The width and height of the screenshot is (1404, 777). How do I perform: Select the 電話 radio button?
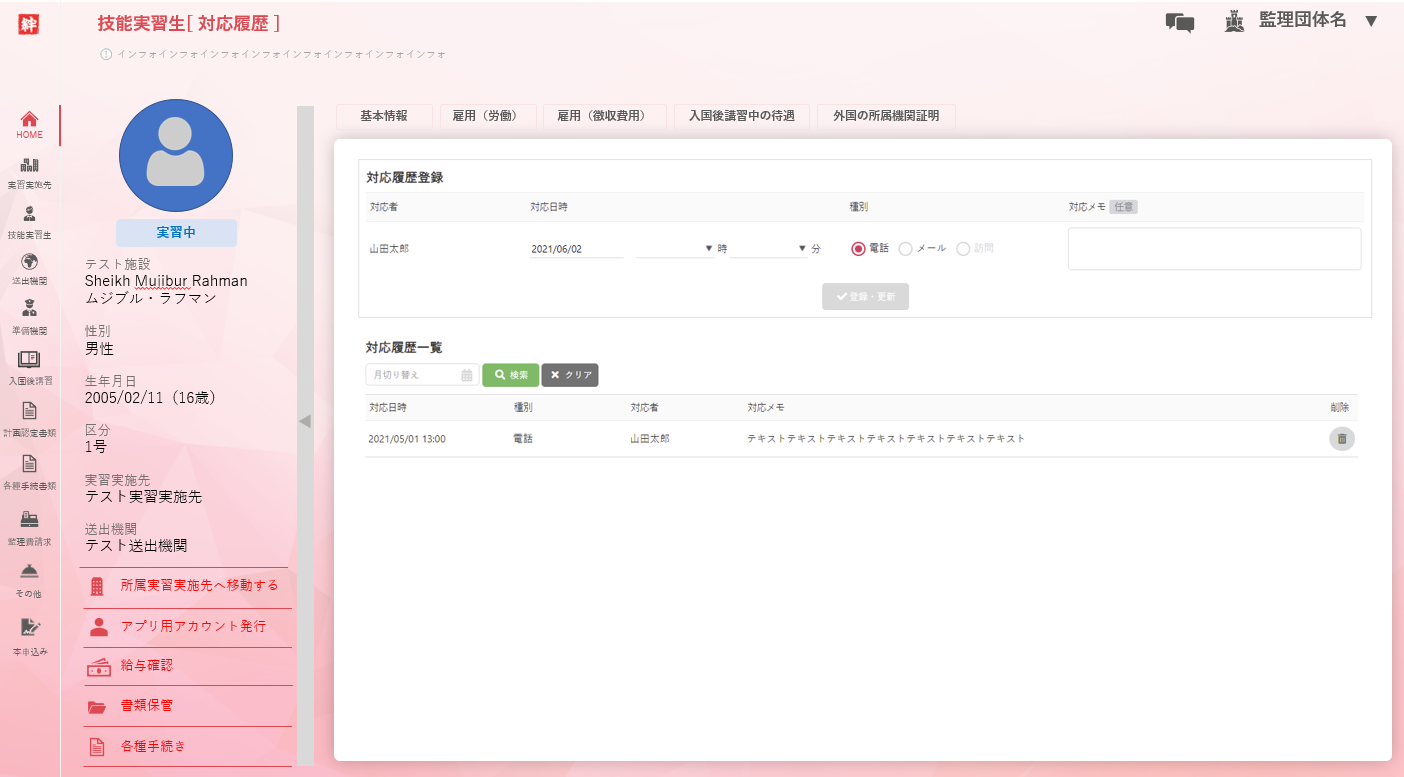(x=858, y=249)
